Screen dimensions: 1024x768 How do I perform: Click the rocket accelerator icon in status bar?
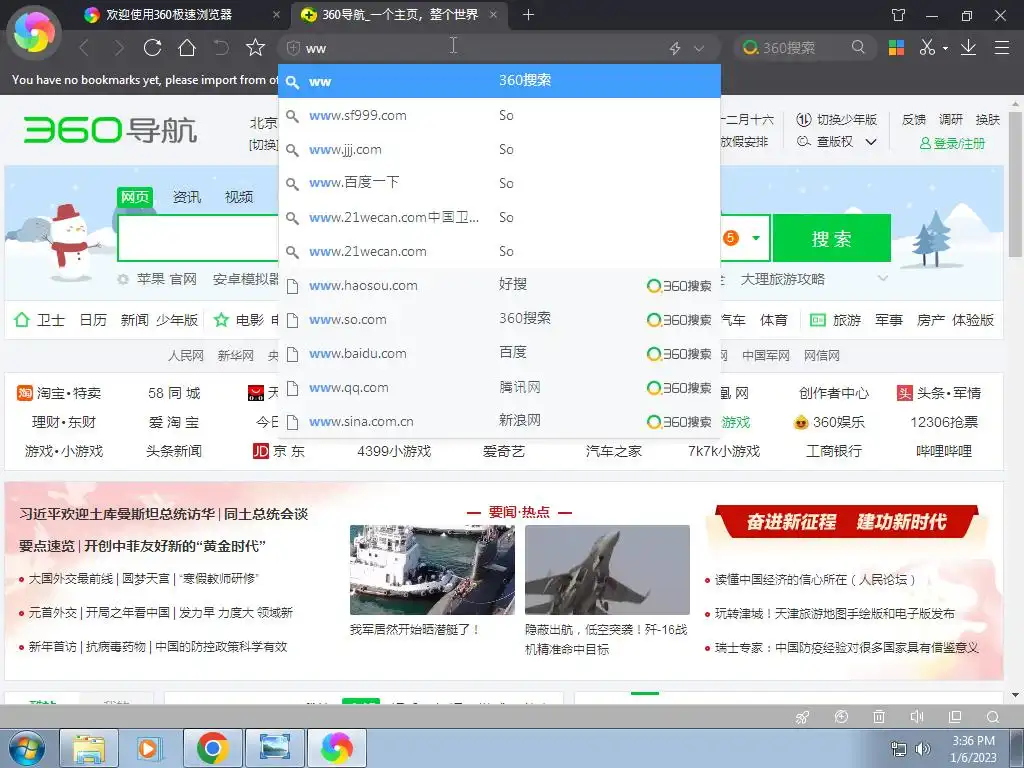(803, 717)
